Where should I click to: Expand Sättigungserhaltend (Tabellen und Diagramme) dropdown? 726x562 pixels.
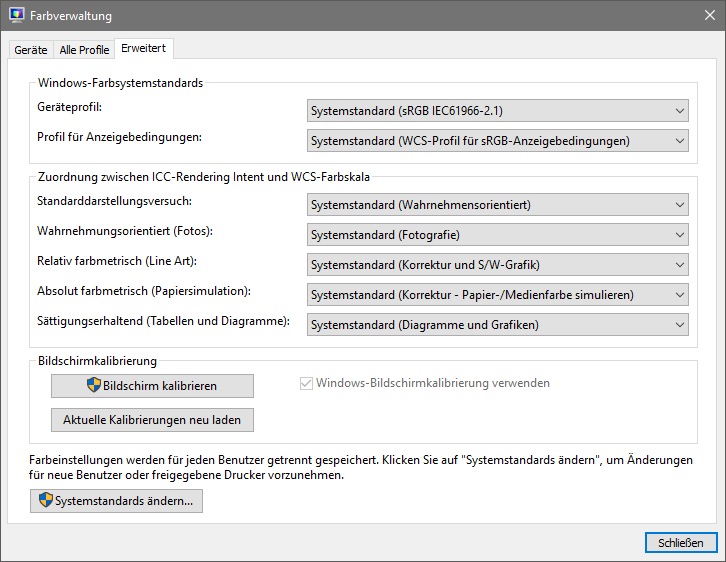click(x=498, y=325)
